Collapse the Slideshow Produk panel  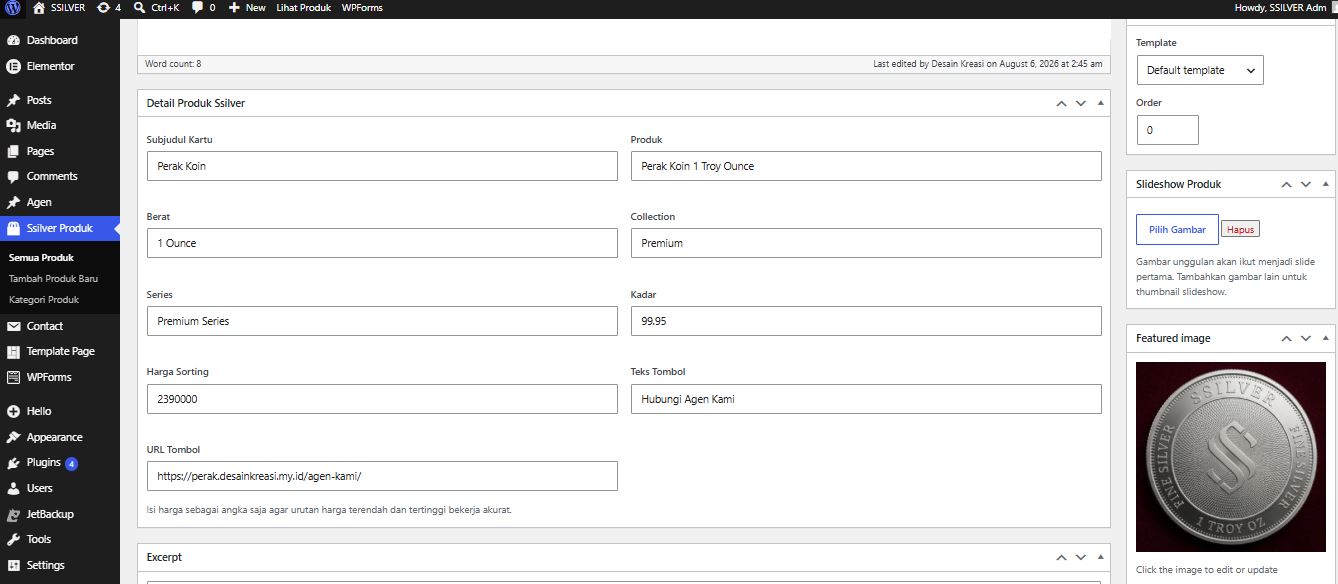(x=1325, y=184)
